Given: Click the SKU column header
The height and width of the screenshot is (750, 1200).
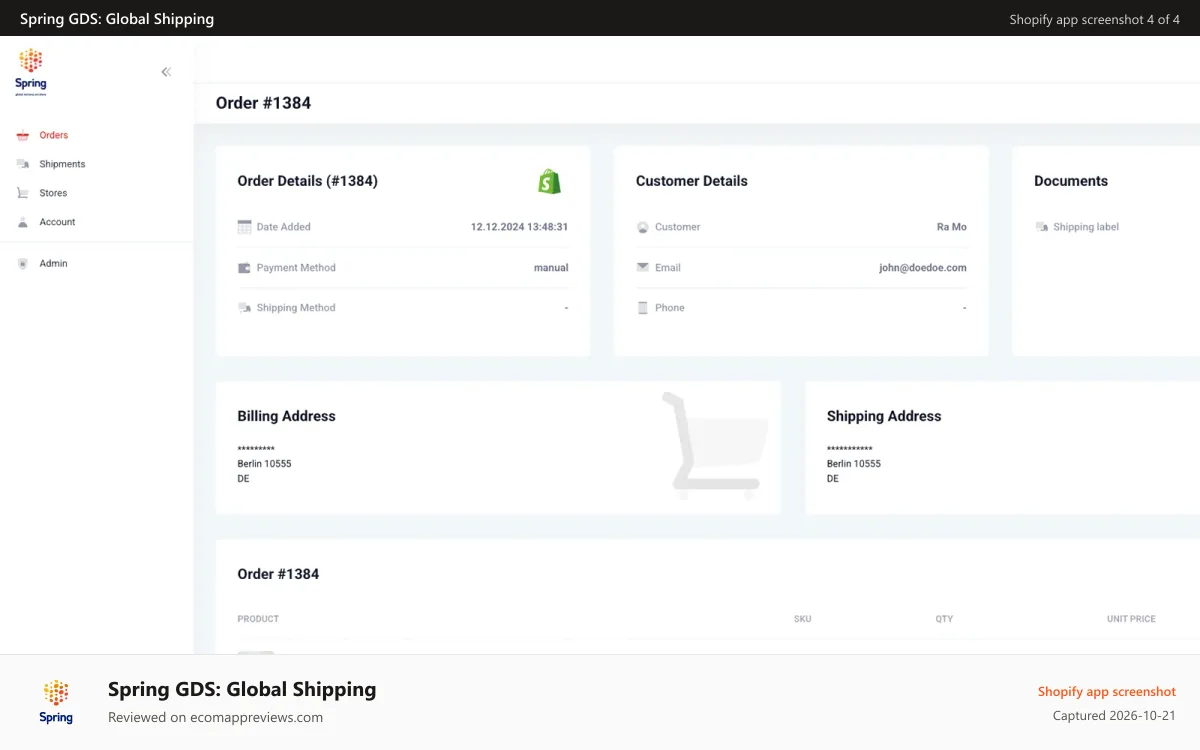Looking at the screenshot, I should [802, 619].
